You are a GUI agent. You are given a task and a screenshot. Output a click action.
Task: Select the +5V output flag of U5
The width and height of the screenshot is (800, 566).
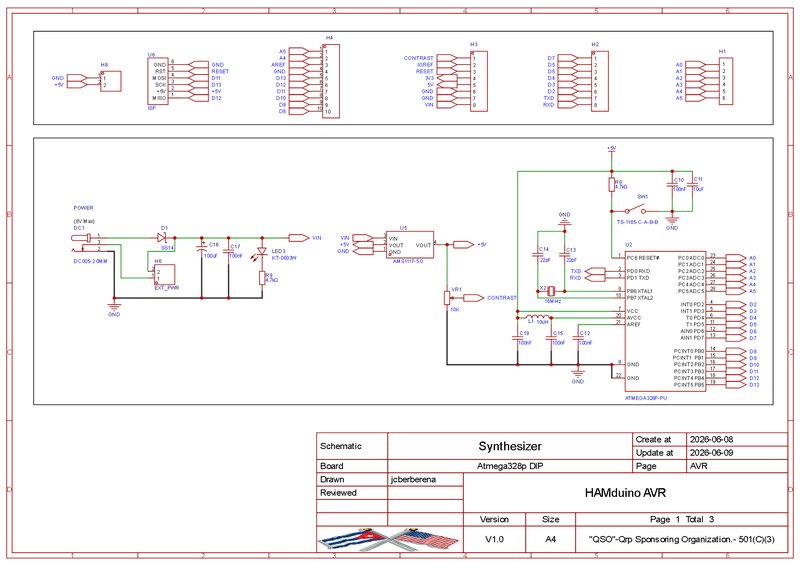tap(464, 244)
